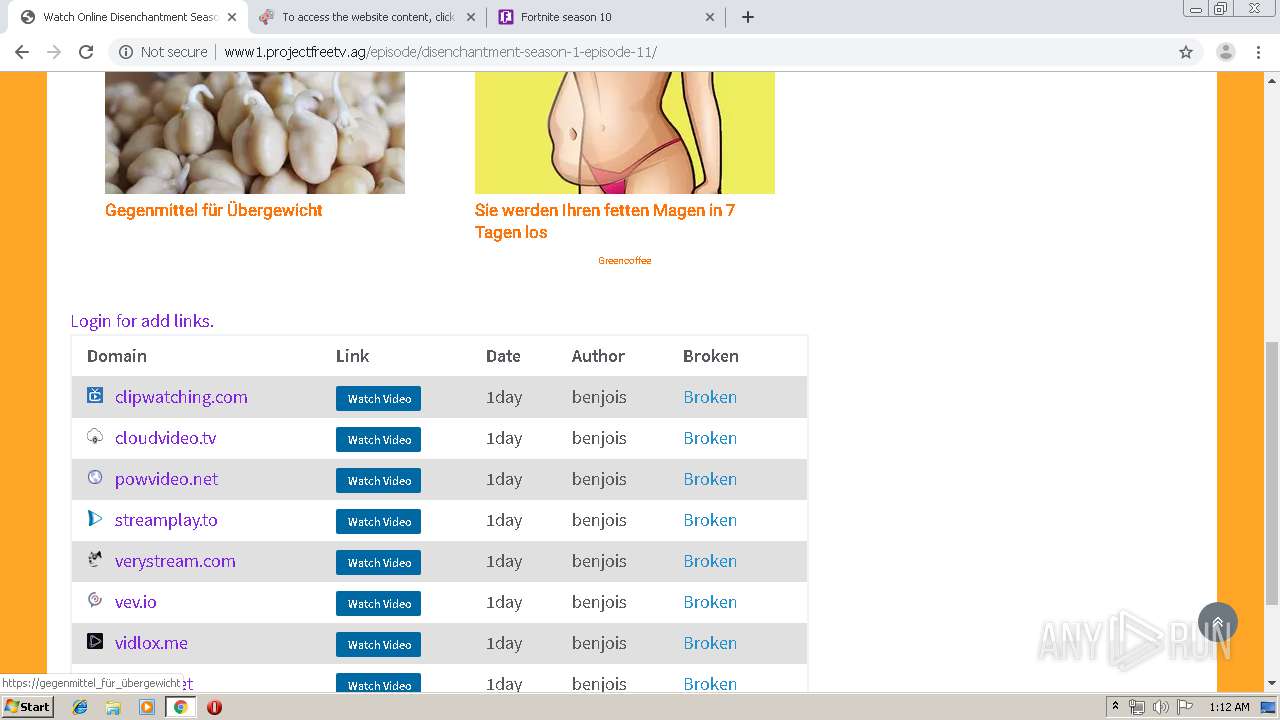The width and height of the screenshot is (1280, 720).
Task: Open Gegenmittel für Übergewicht ad link
Action: (214, 210)
